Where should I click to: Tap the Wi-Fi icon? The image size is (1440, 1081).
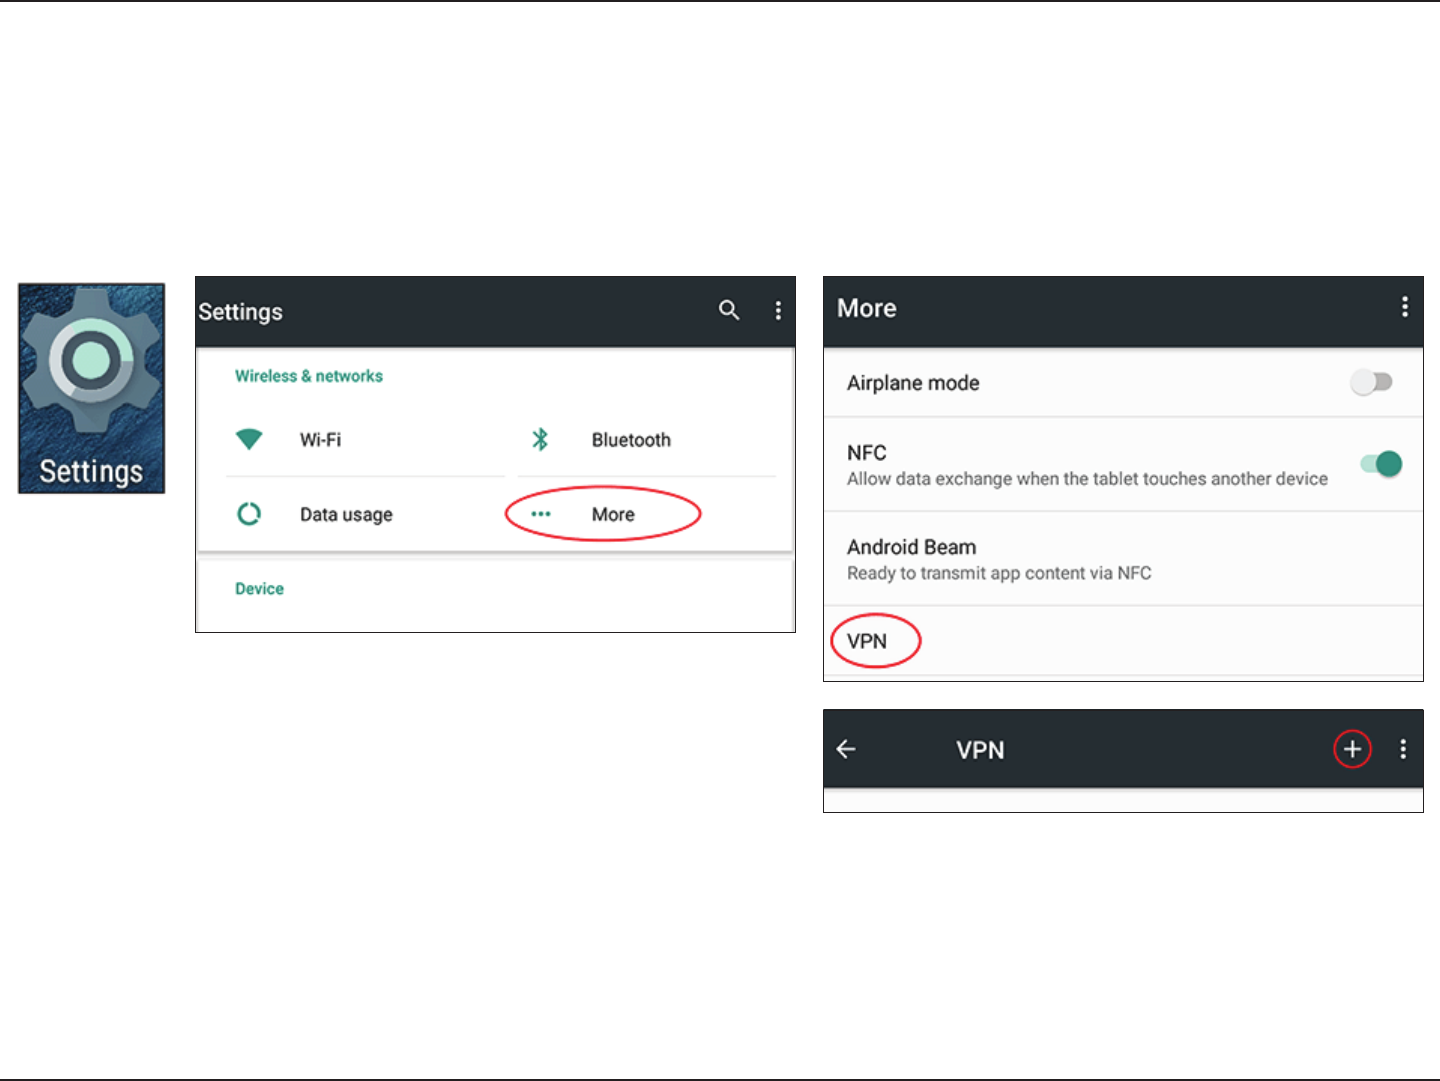click(249, 439)
